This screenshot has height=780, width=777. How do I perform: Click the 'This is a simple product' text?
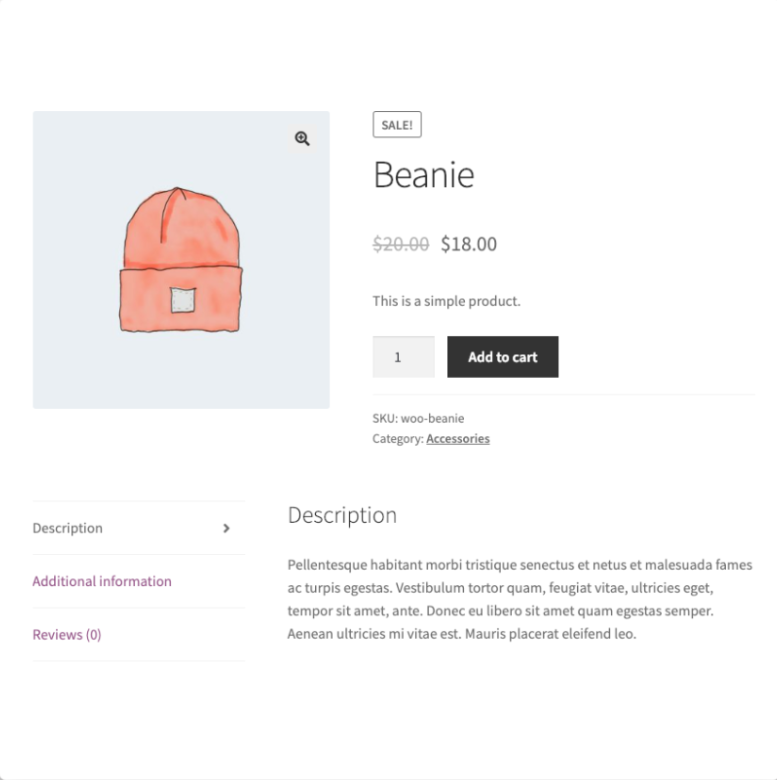point(446,301)
